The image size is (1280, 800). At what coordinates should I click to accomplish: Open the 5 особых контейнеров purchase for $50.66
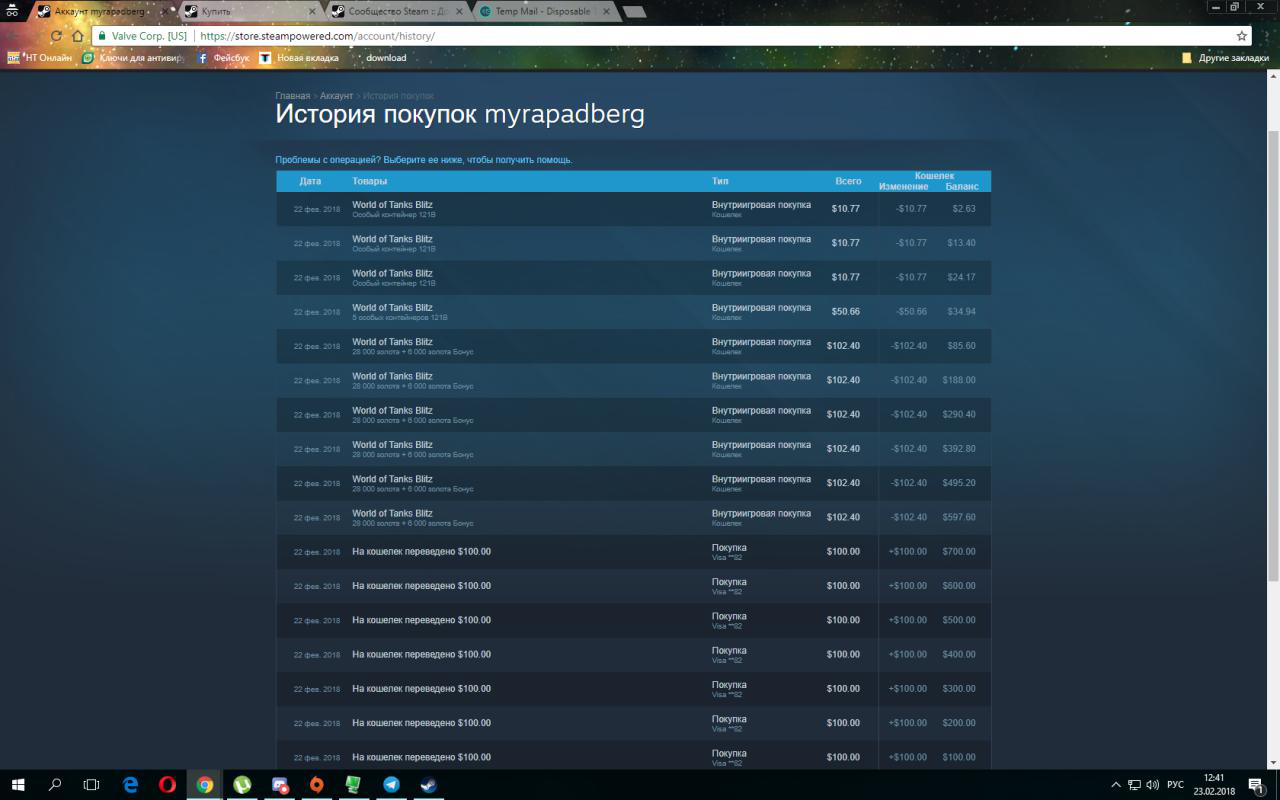point(634,312)
